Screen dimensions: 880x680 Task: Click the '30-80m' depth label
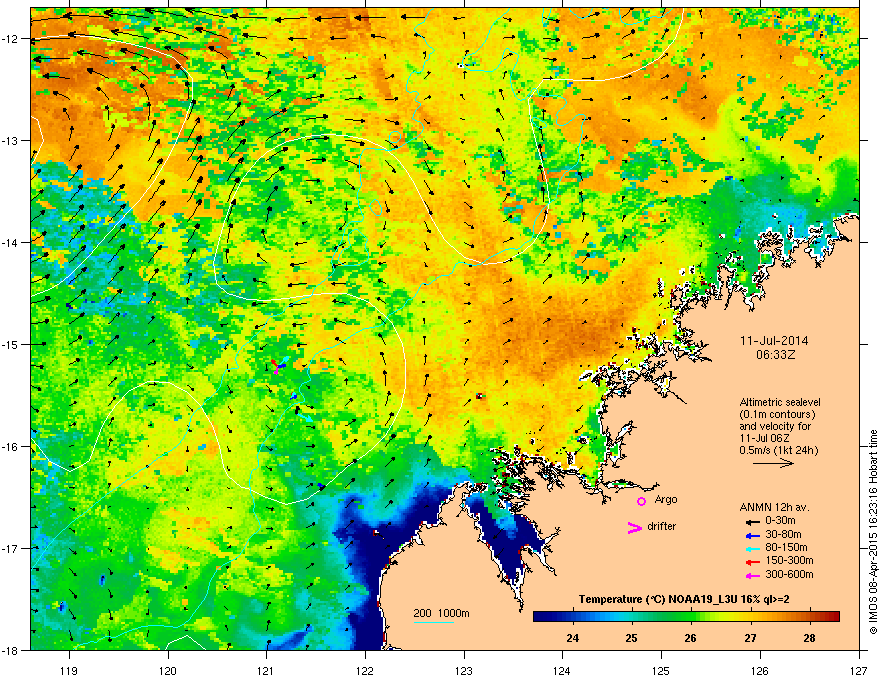pyautogui.click(x=783, y=534)
